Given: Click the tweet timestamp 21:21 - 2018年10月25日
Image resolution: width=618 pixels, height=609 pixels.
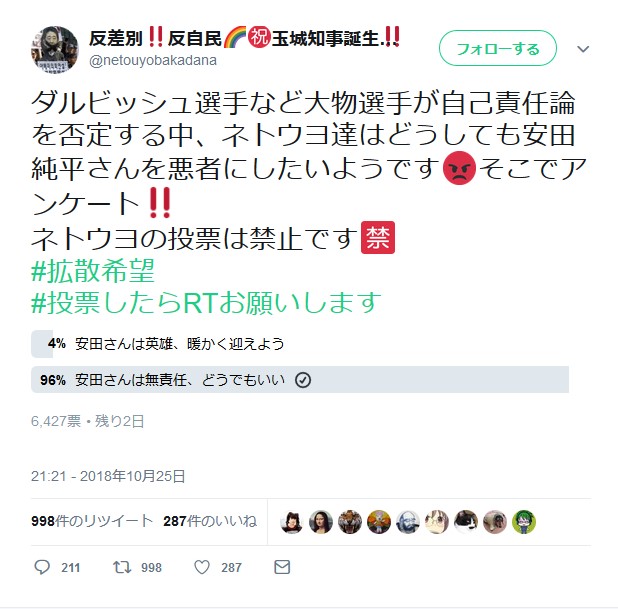Looking at the screenshot, I should pos(108,476).
